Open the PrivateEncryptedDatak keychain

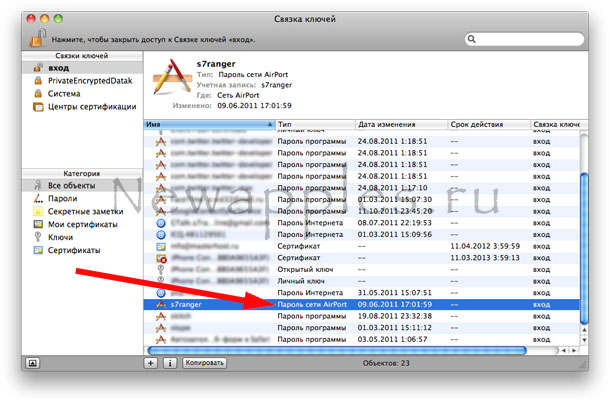[x=87, y=80]
